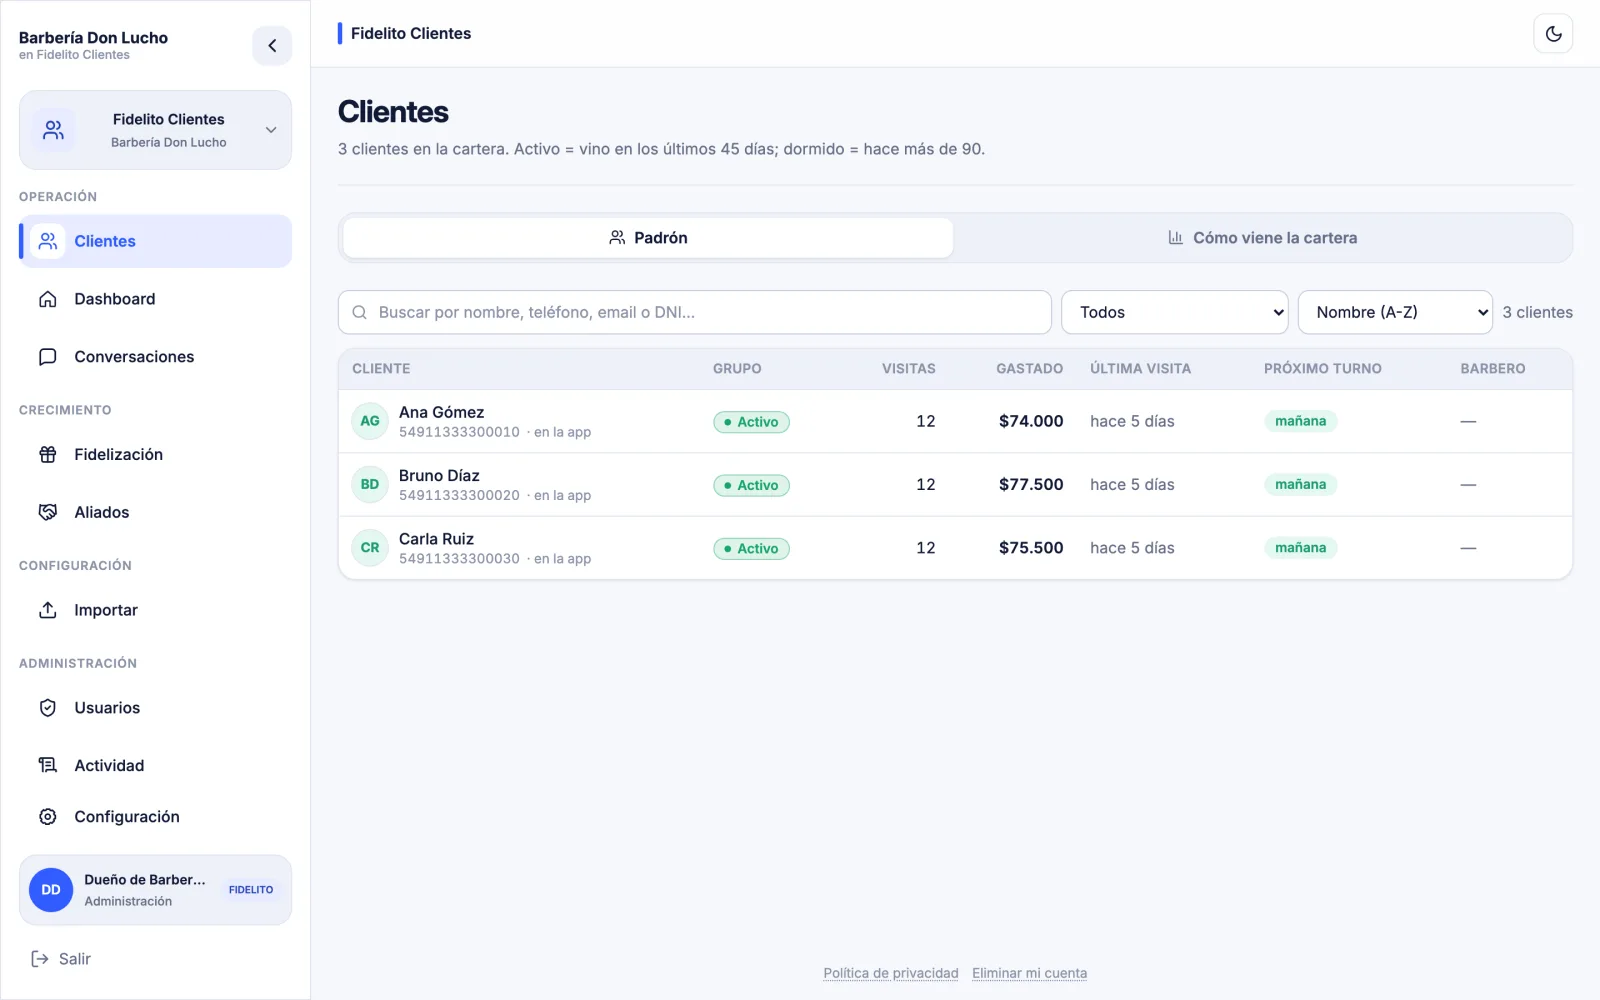The width and height of the screenshot is (1600, 1000).
Task: Click the search magnifier icon
Action: [x=360, y=312]
